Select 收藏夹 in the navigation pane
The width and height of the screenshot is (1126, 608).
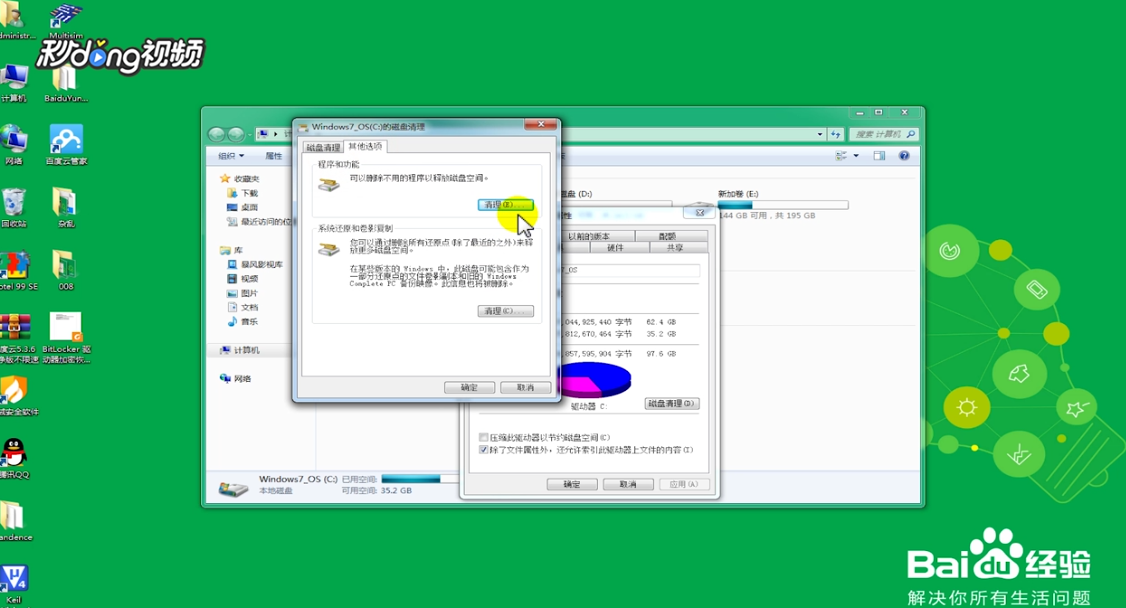240,179
